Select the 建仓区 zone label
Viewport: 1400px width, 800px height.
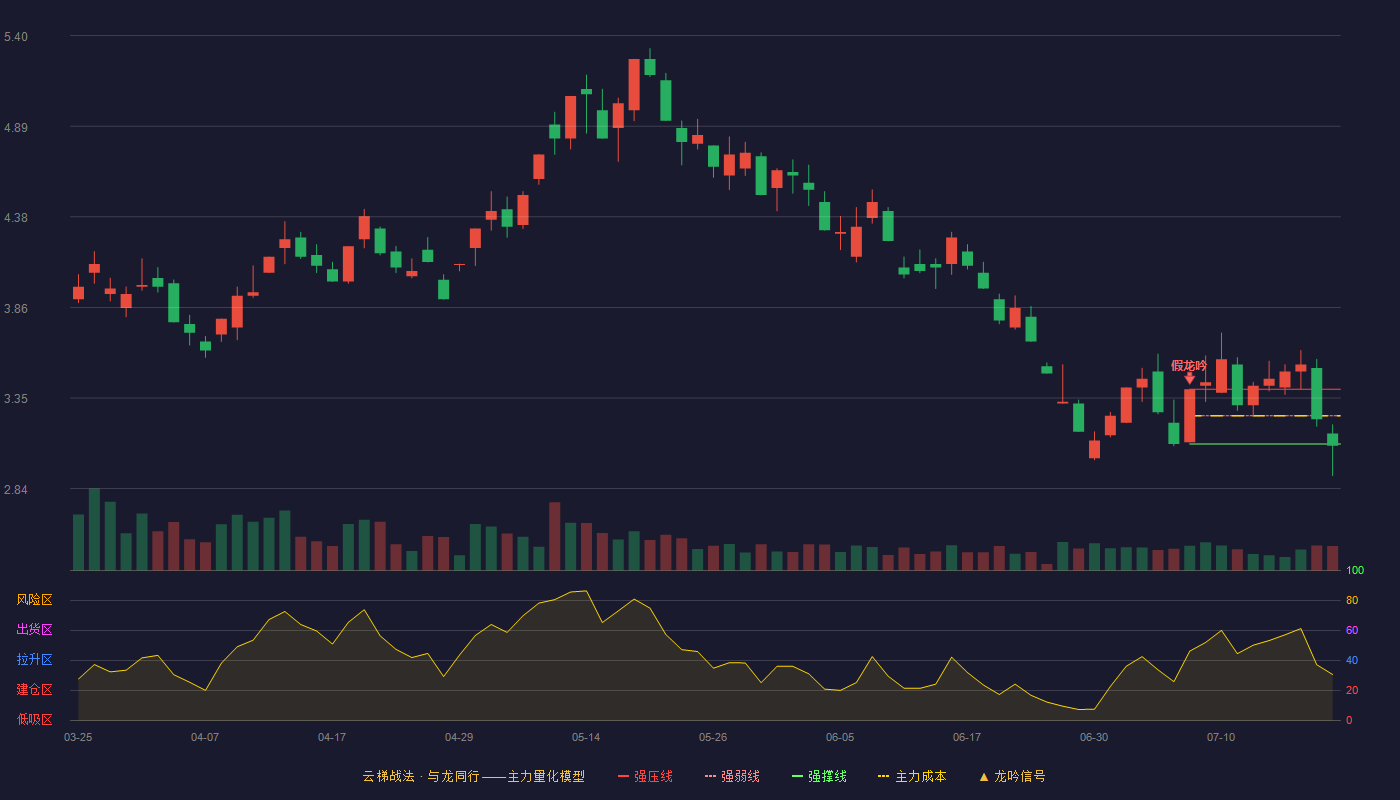[34, 690]
